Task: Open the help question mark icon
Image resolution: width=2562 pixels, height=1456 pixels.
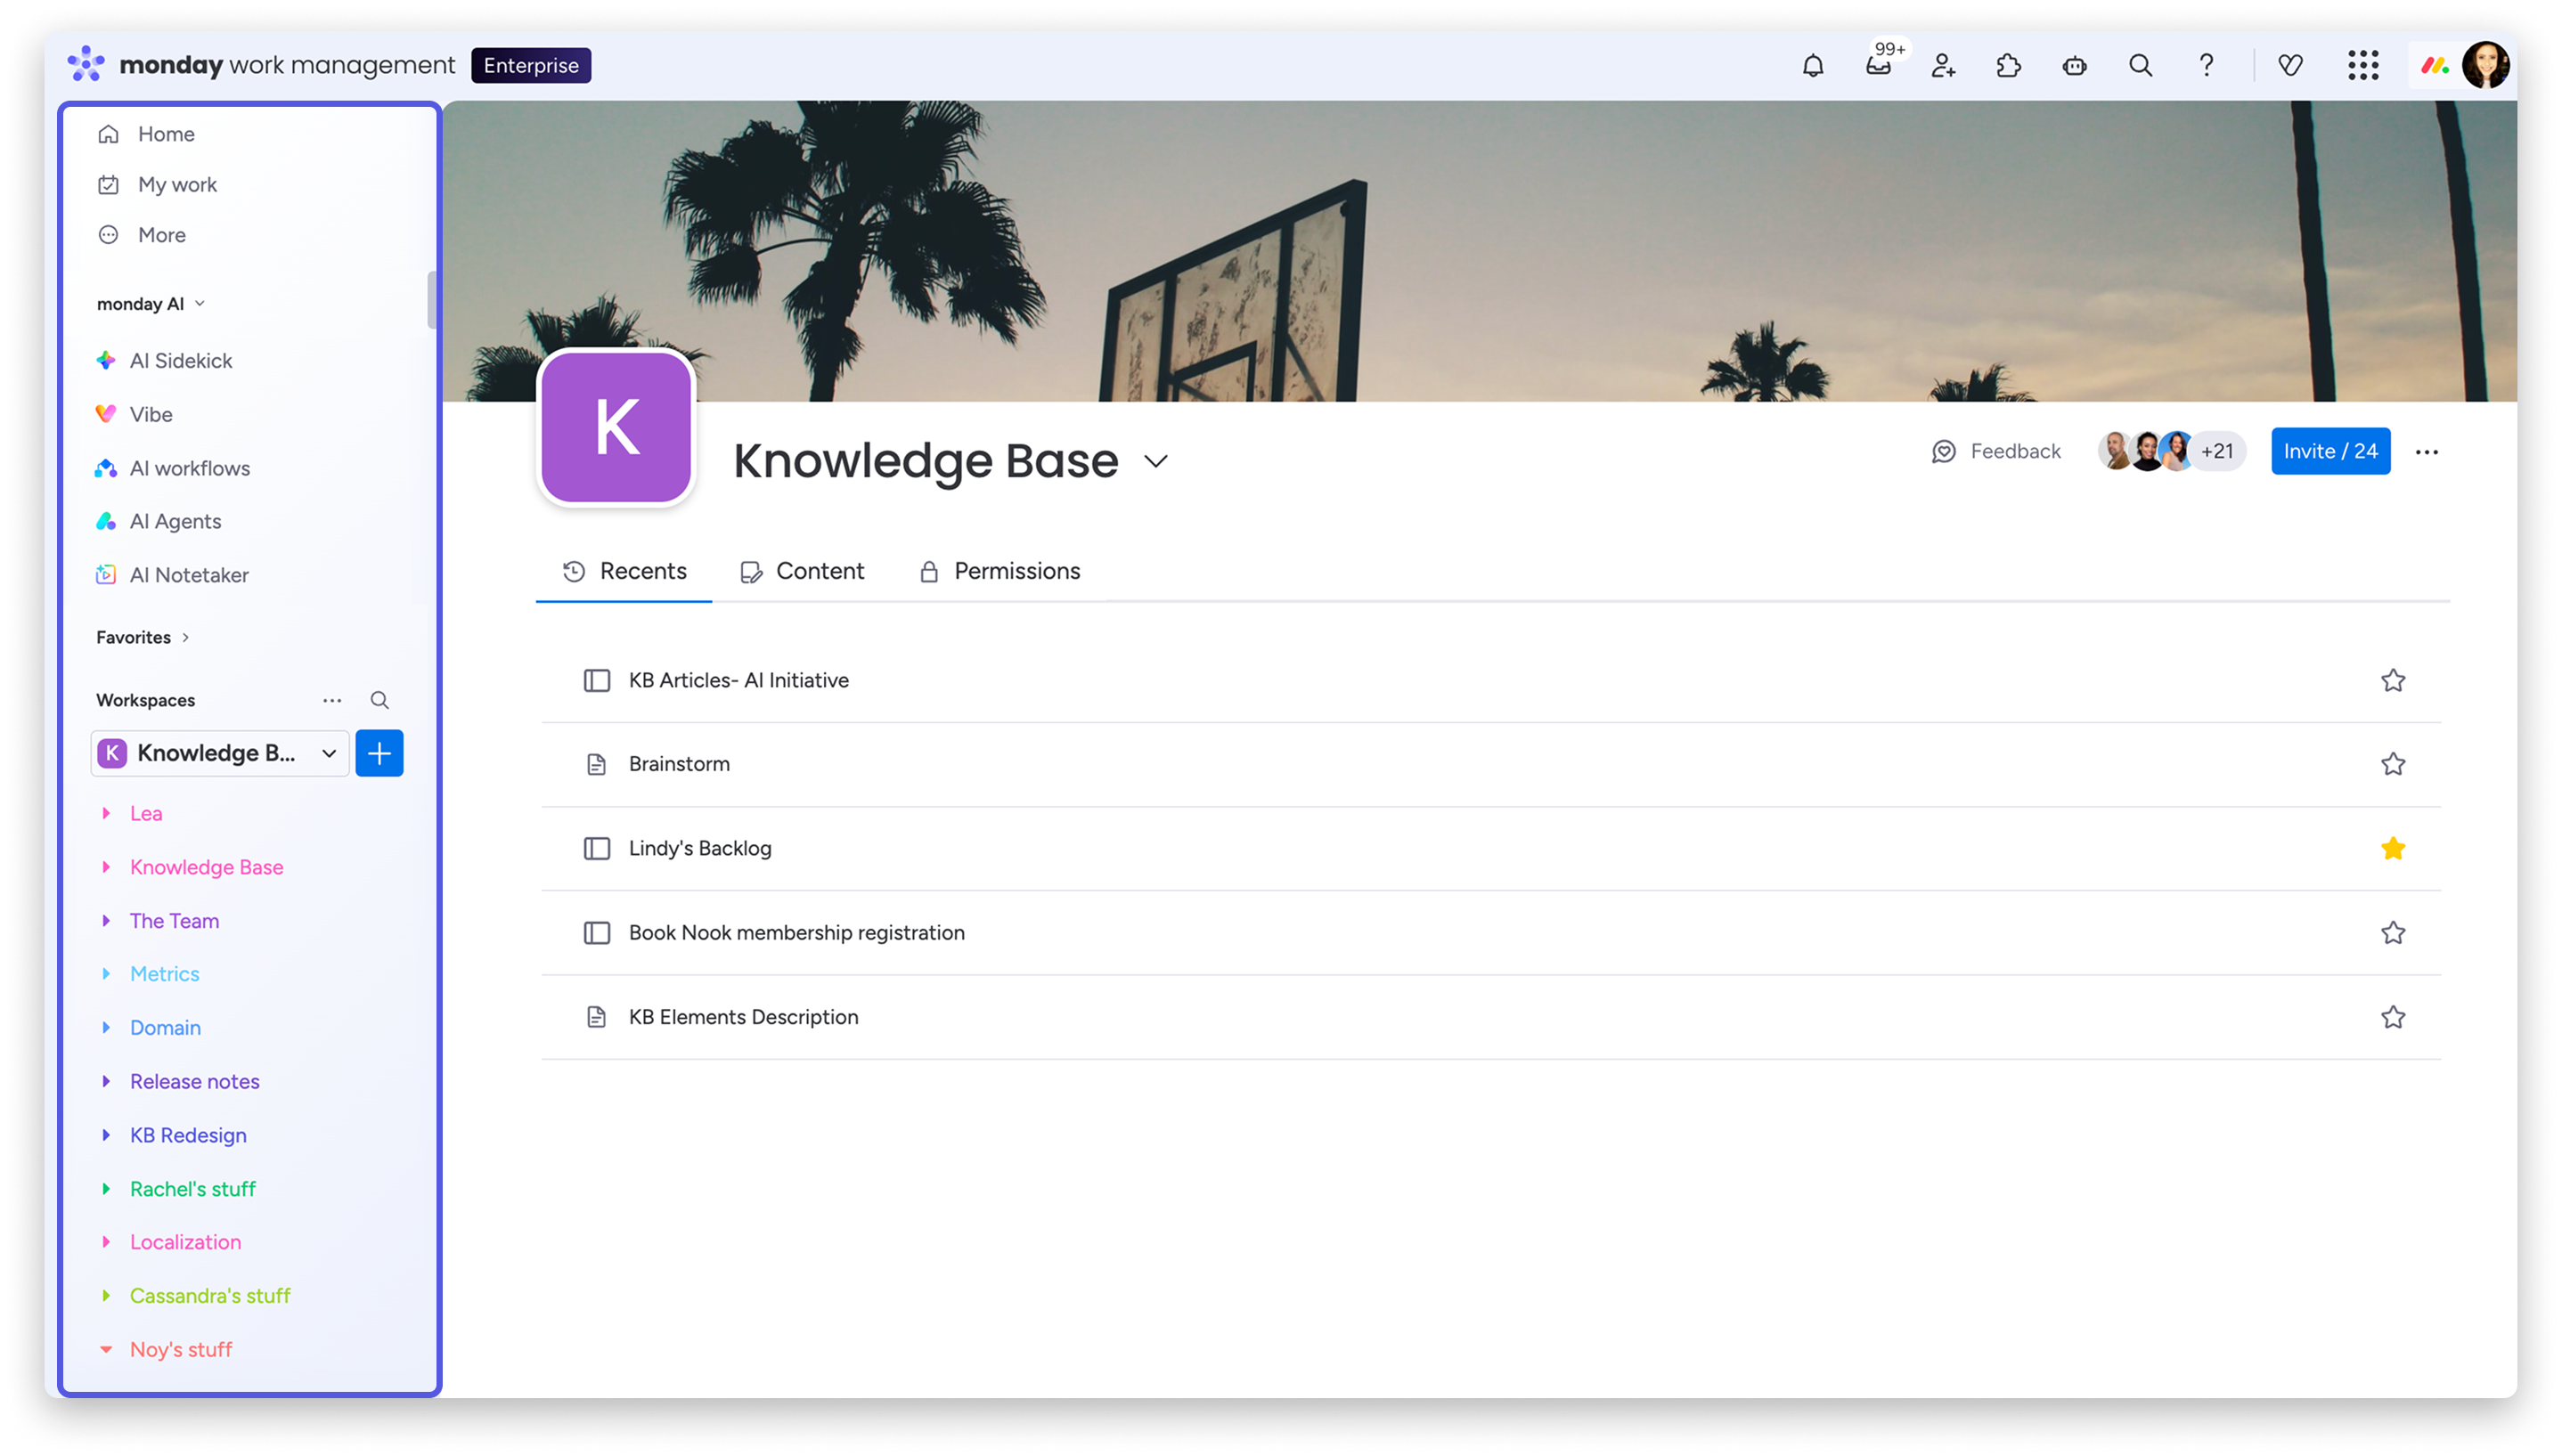Action: 2206,66
